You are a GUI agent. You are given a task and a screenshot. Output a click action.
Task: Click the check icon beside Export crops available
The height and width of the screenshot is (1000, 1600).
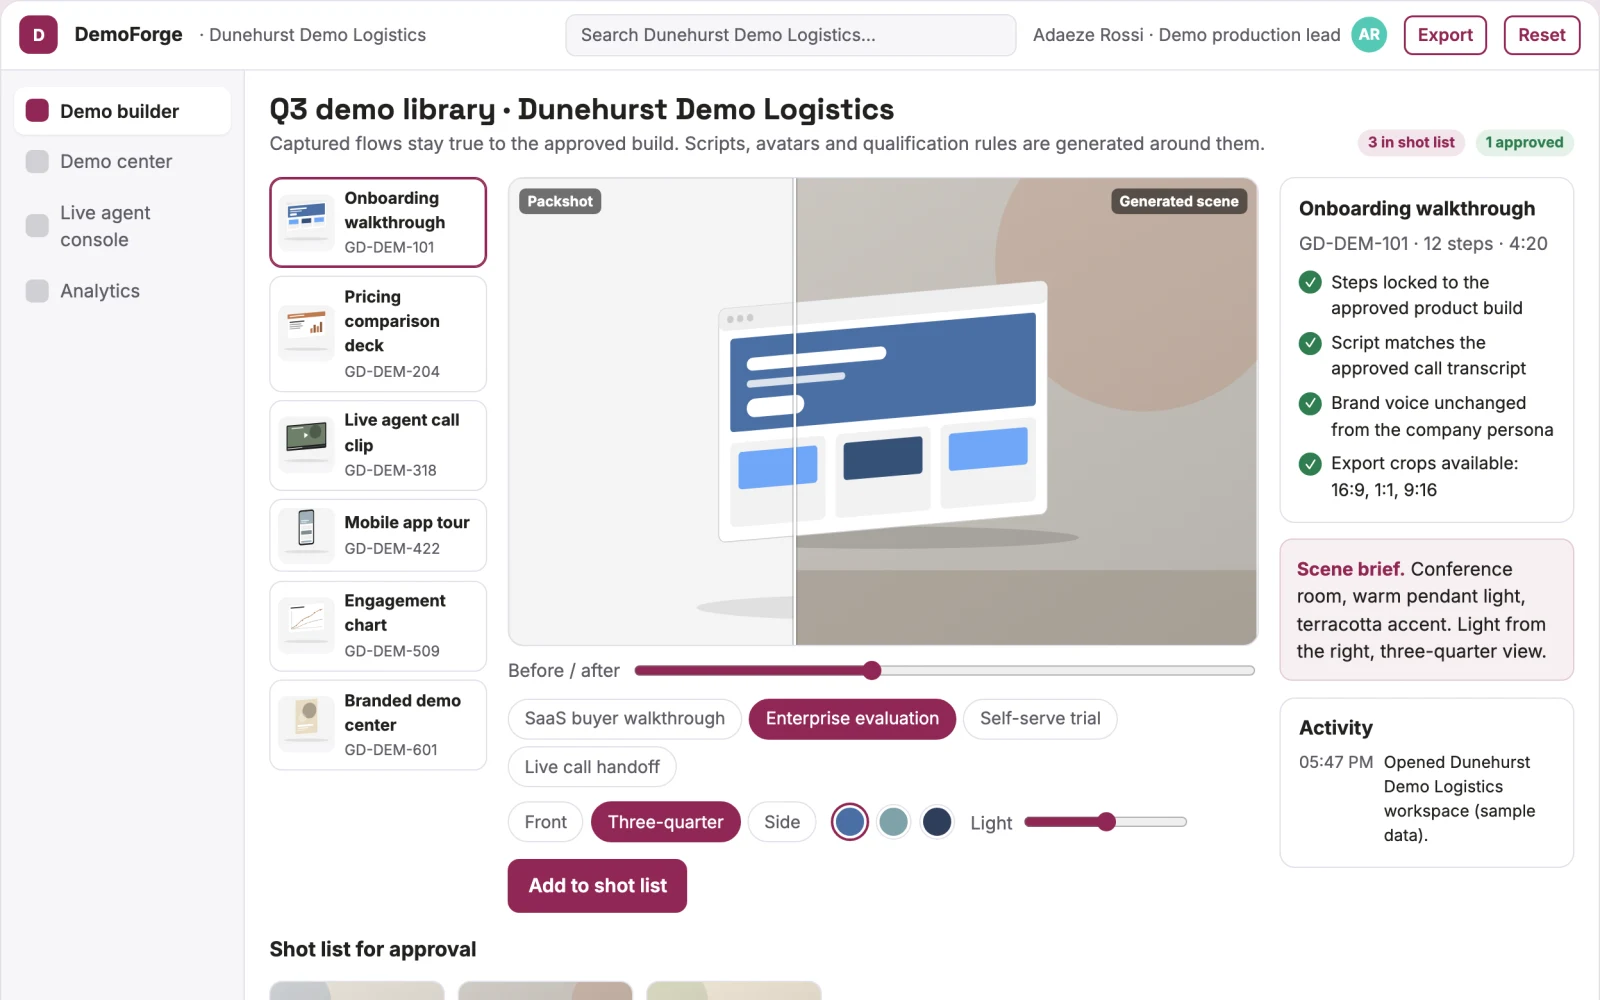tap(1310, 464)
